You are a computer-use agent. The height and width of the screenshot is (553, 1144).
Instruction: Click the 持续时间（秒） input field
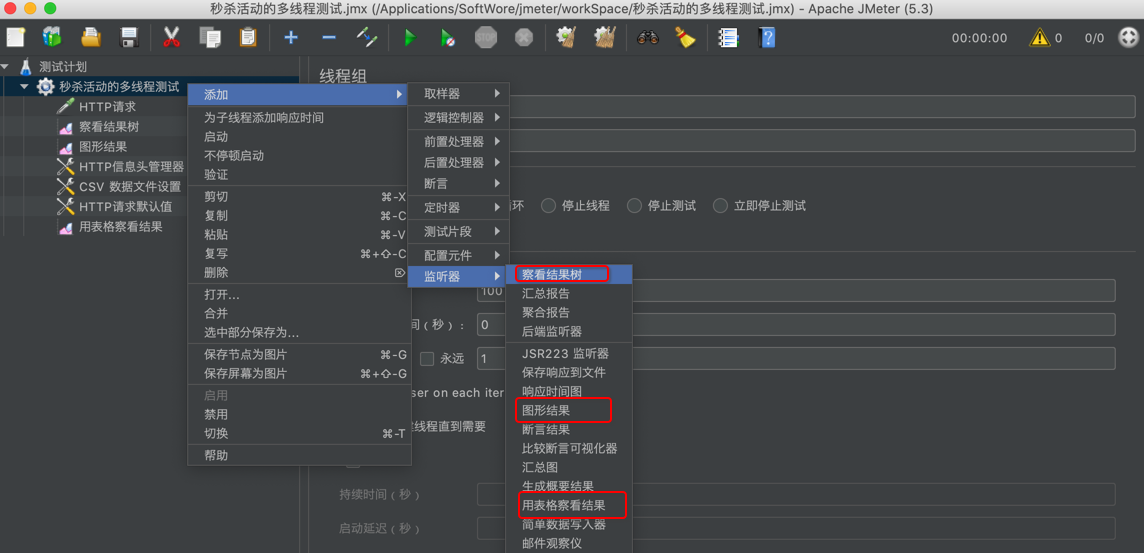click(796, 495)
